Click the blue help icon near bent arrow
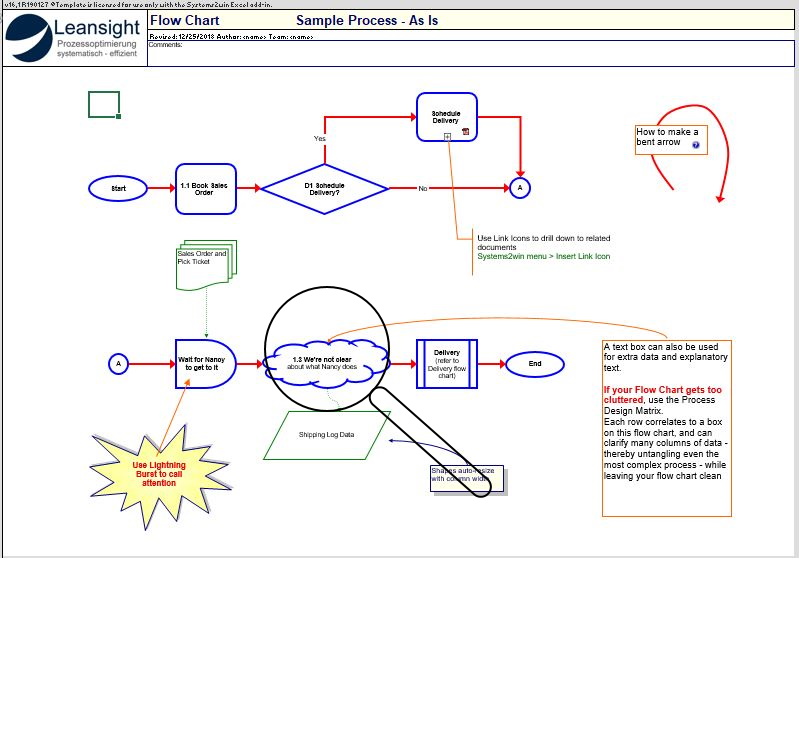 click(x=696, y=146)
